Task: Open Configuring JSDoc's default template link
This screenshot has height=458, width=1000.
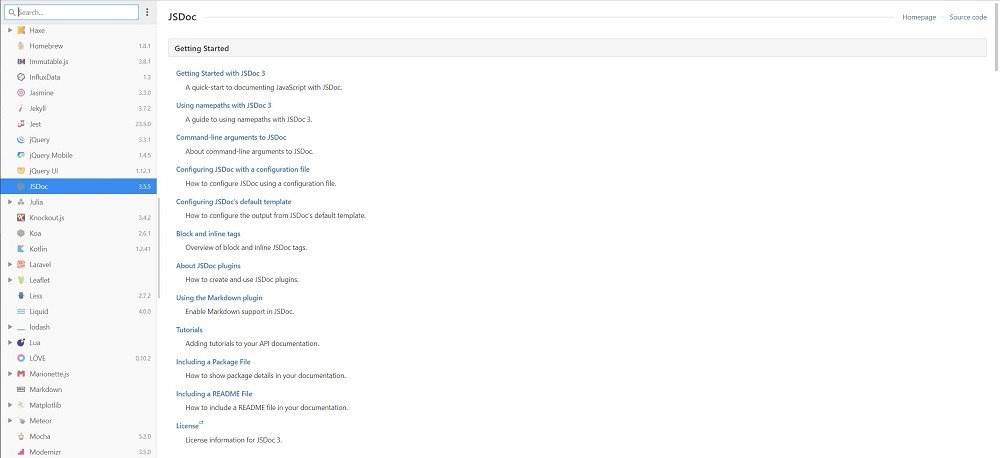Action: coord(234,202)
